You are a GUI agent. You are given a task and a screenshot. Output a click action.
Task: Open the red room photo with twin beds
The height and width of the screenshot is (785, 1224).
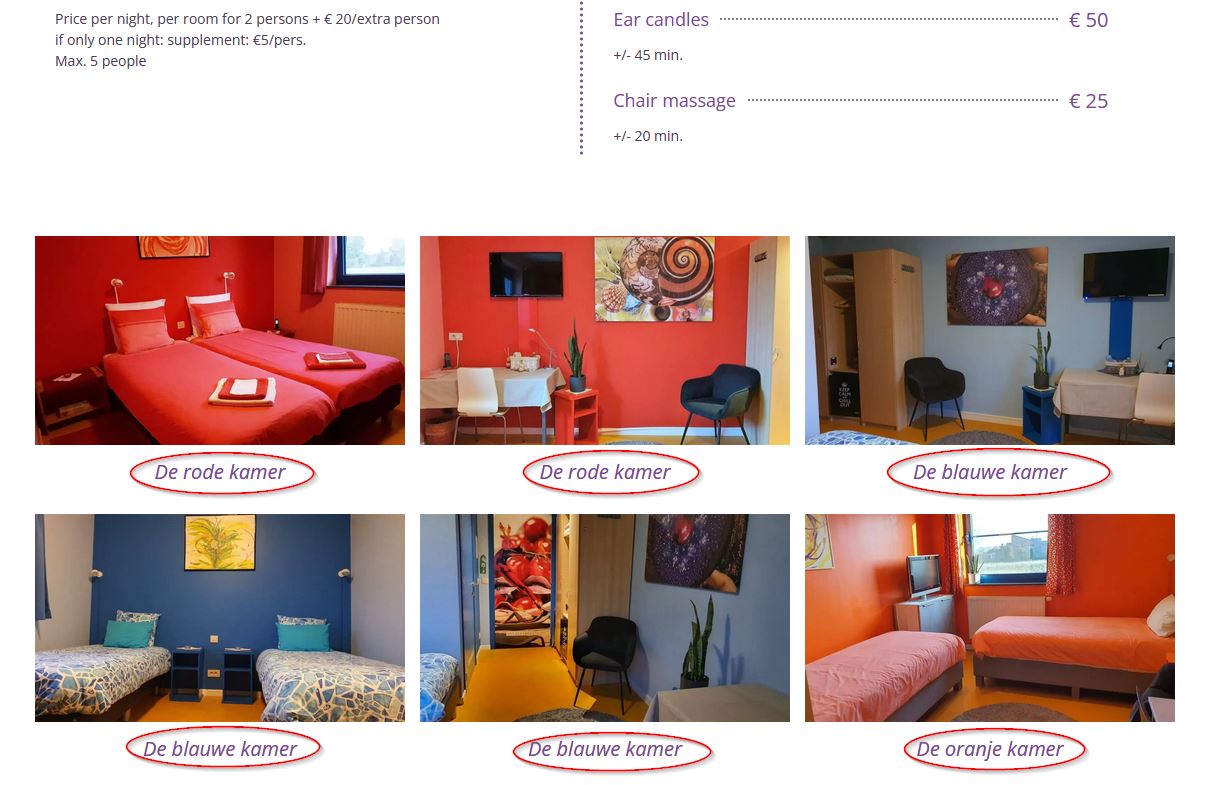click(220, 340)
